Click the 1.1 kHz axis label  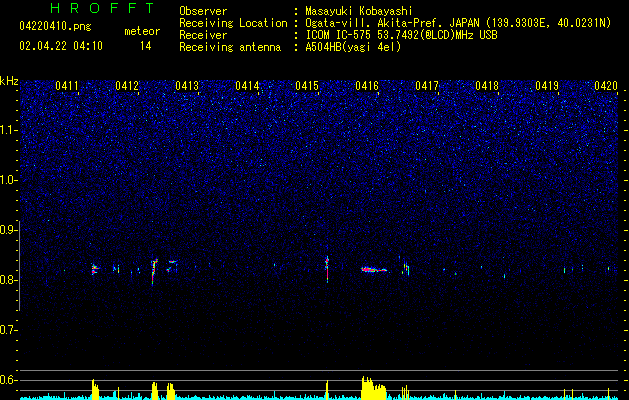(x=8, y=130)
